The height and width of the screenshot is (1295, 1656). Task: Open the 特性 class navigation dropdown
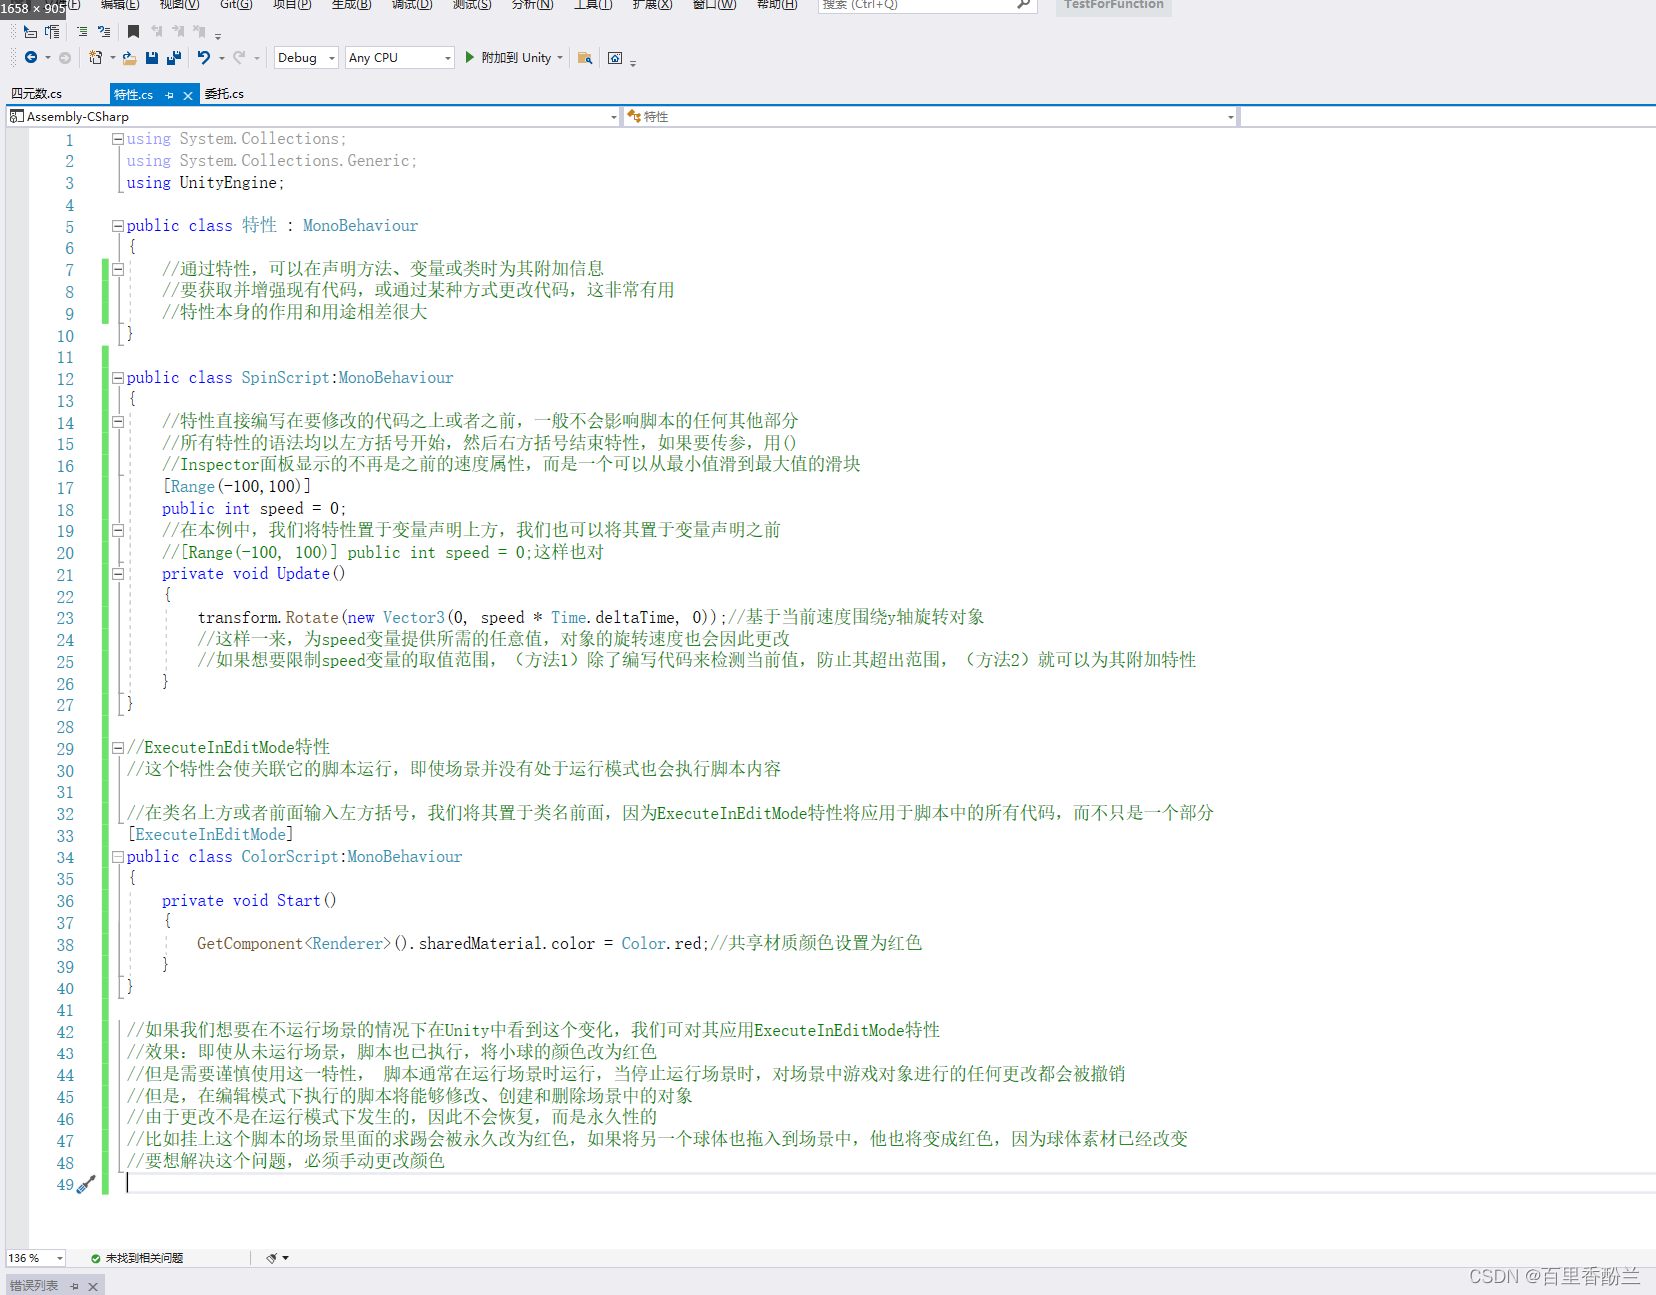point(930,117)
